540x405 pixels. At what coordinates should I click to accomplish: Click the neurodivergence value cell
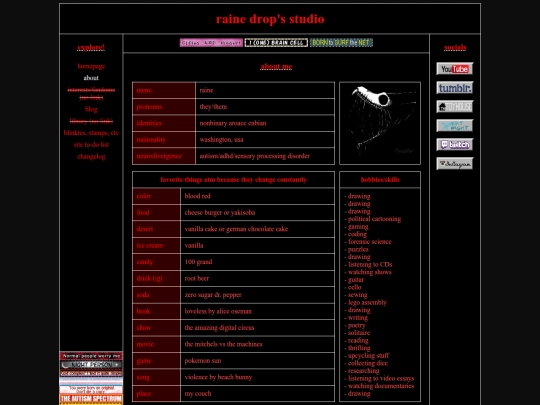click(x=265, y=156)
